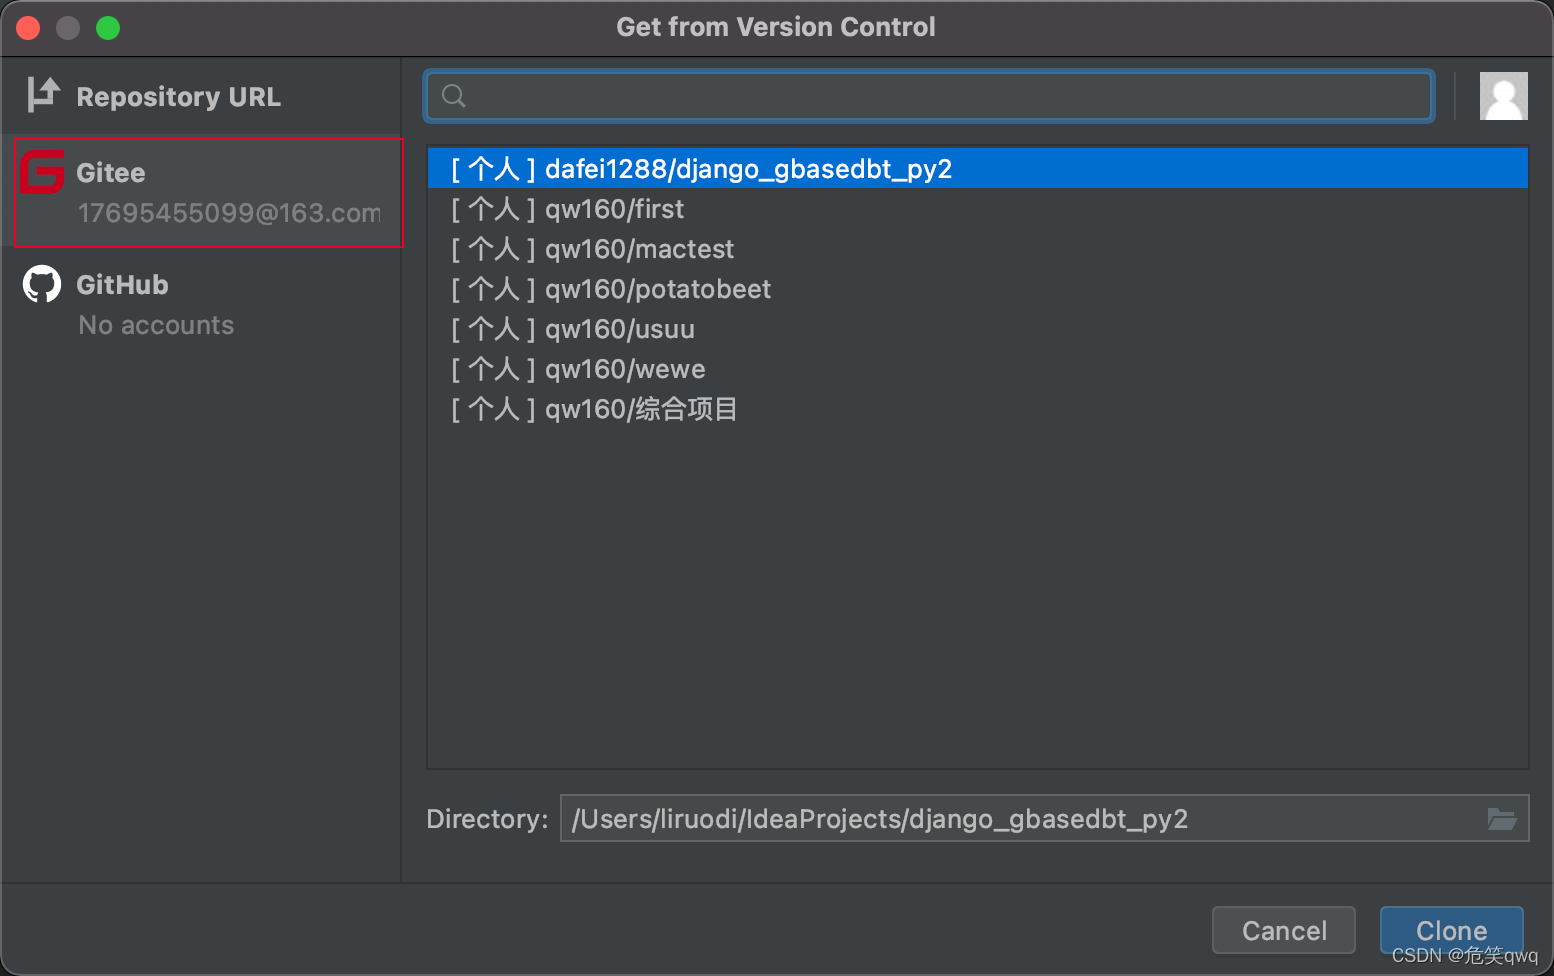Browse for directory with folder icon
The image size is (1554, 976).
[1502, 819]
